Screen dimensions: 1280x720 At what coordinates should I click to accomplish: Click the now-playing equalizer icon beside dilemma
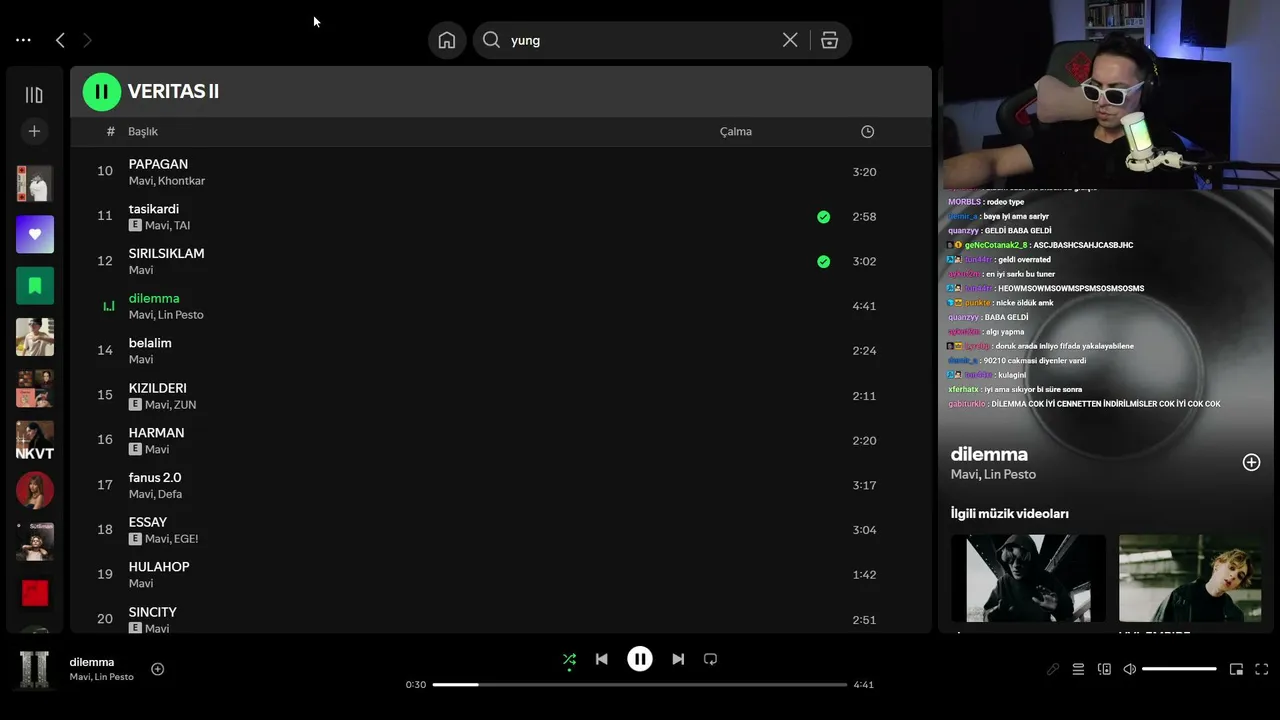click(x=109, y=306)
